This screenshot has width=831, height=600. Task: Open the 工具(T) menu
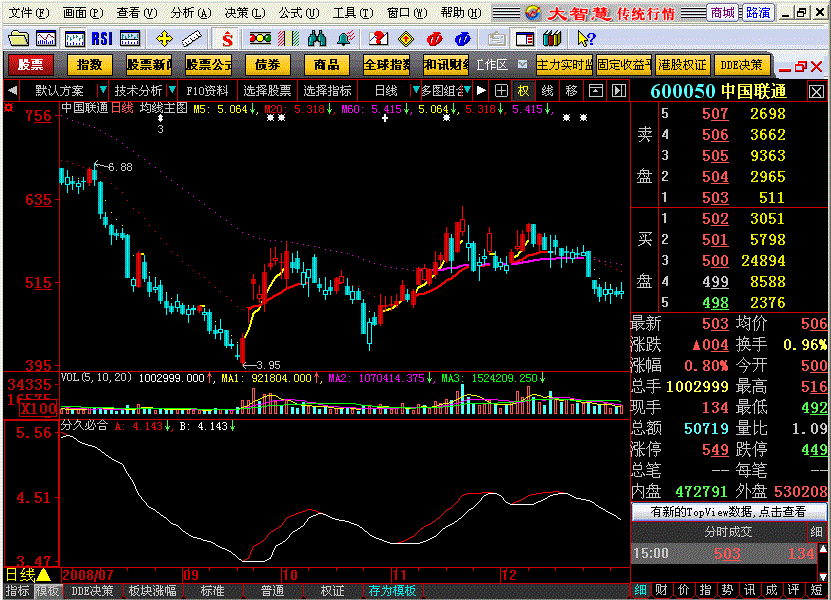click(353, 13)
